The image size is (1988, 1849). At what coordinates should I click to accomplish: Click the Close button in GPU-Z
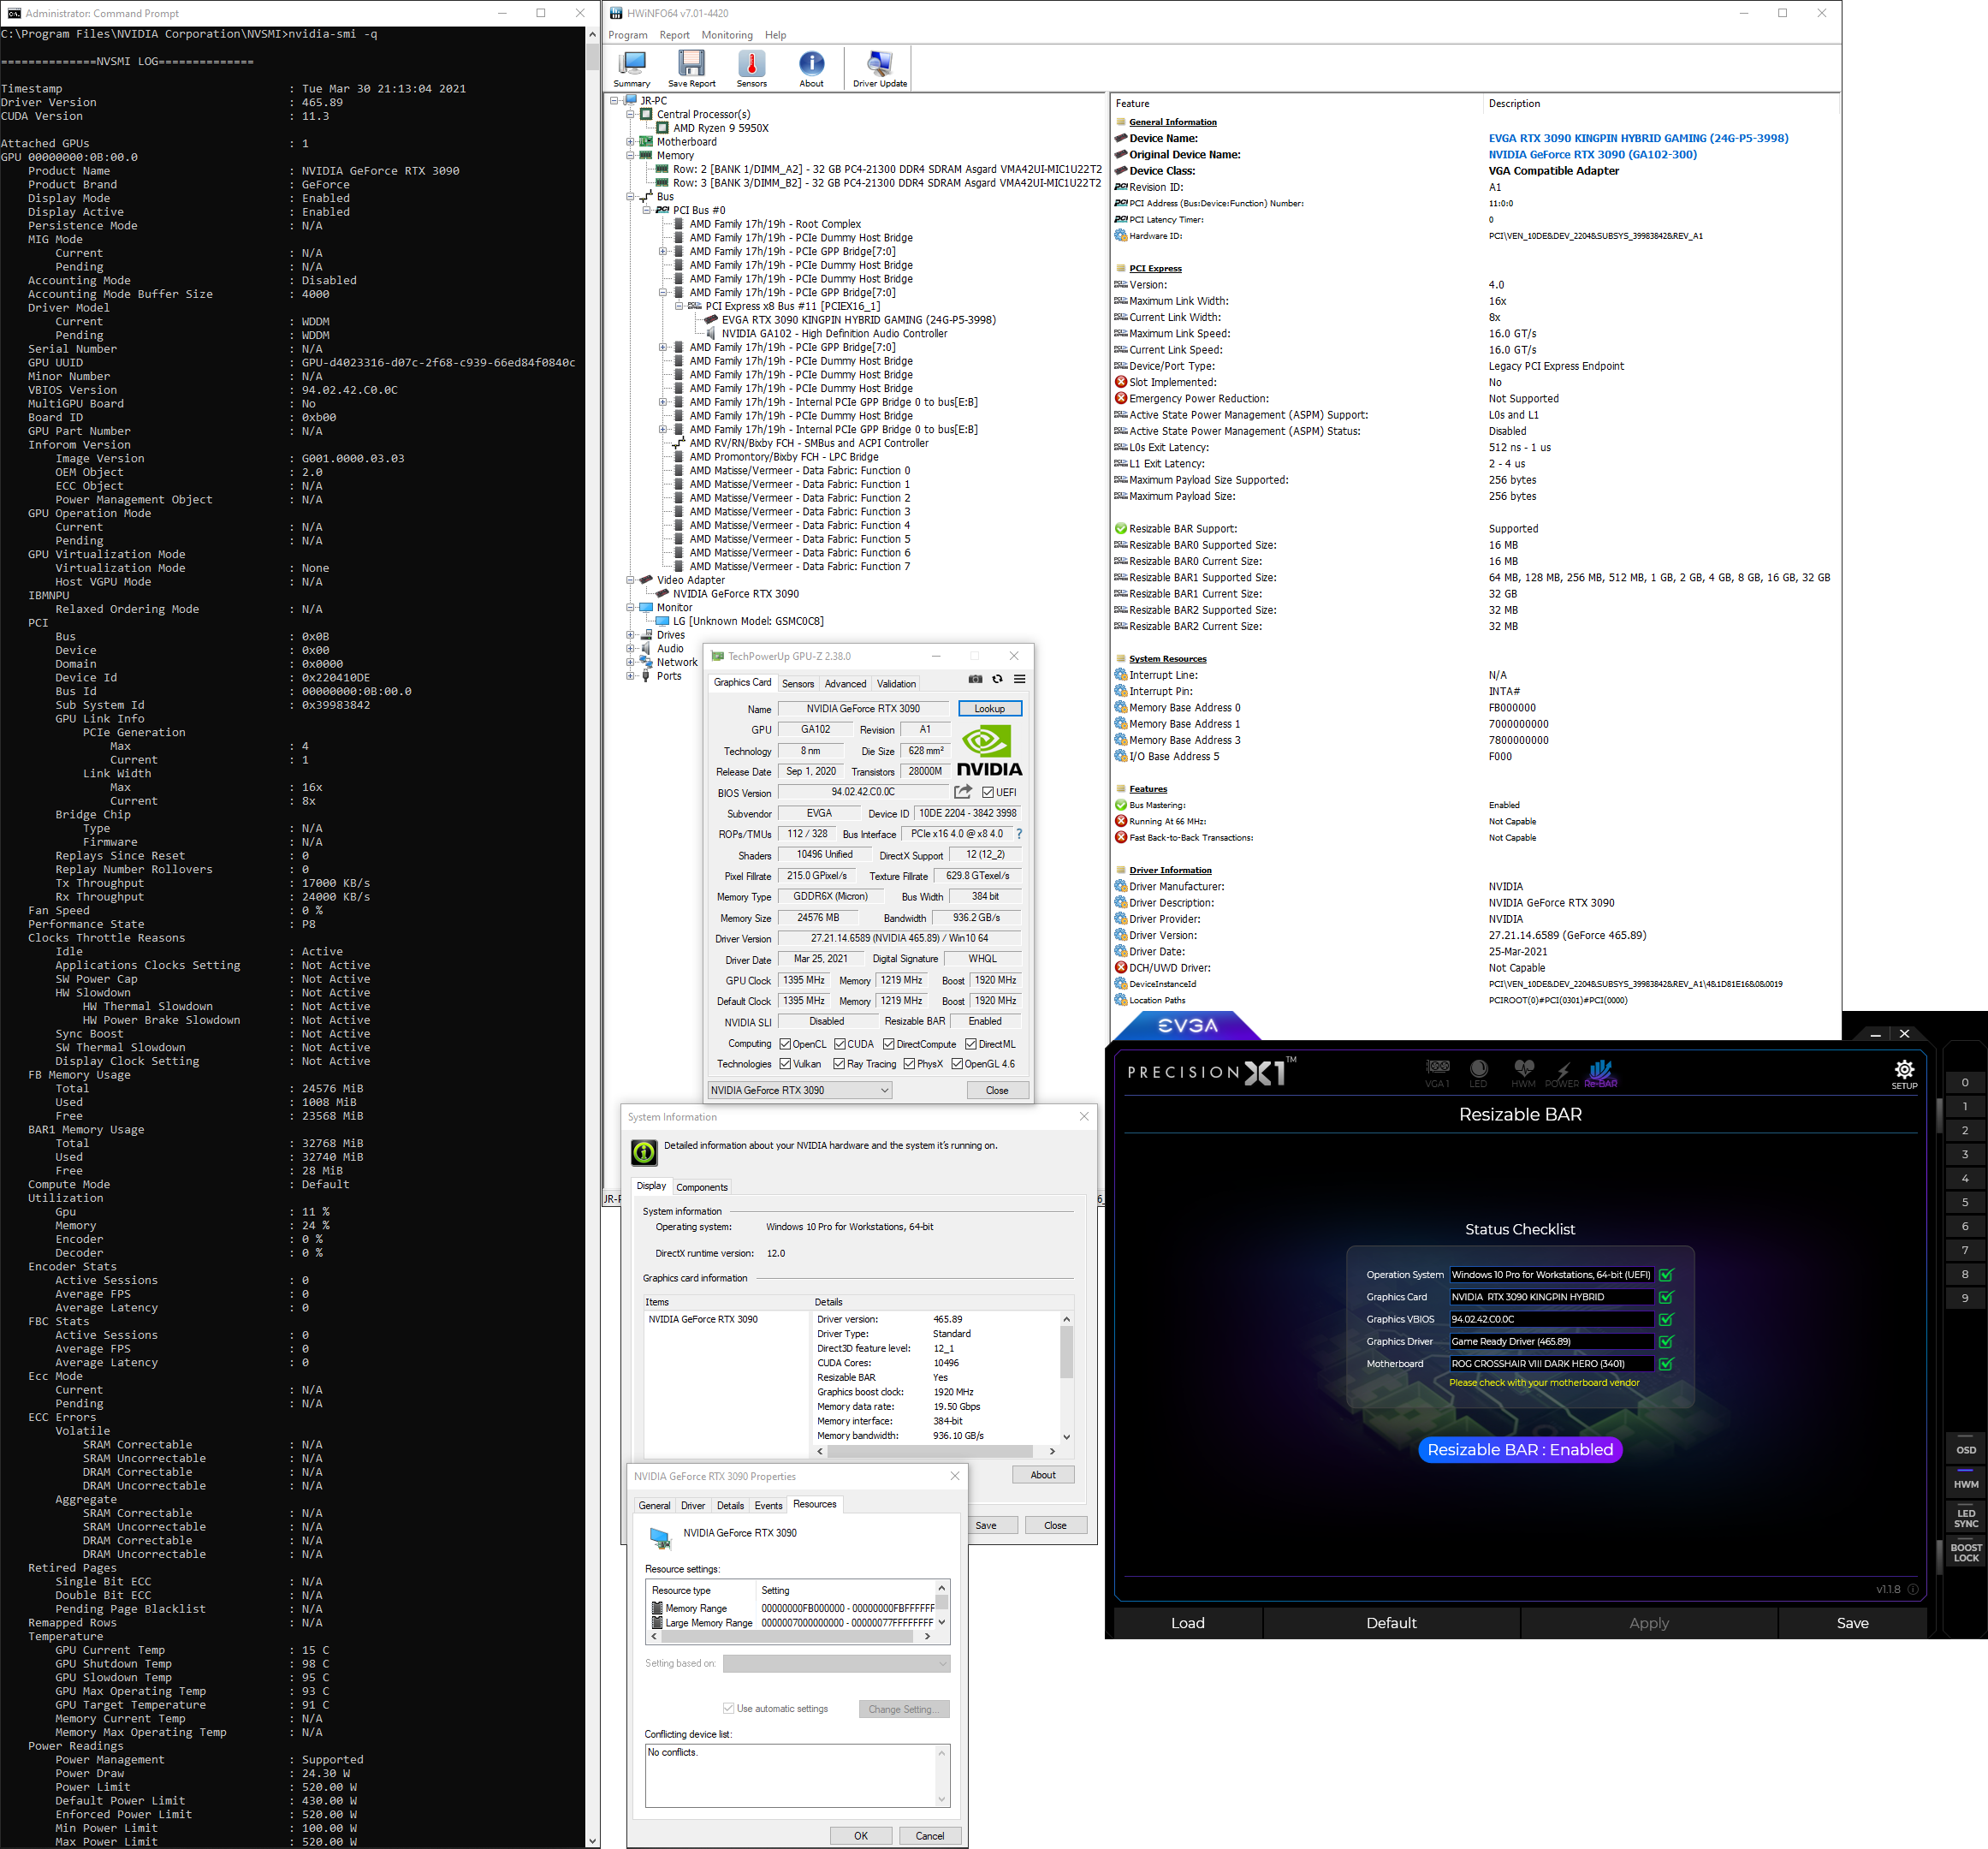click(997, 1090)
